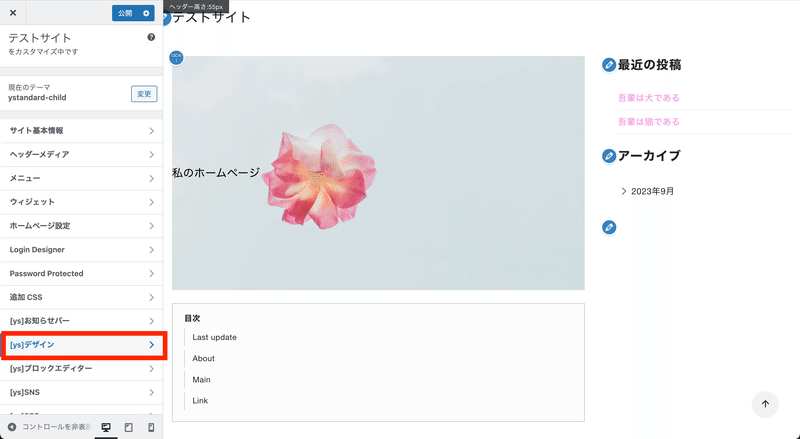Click 私のホームページ text on image

216,173
